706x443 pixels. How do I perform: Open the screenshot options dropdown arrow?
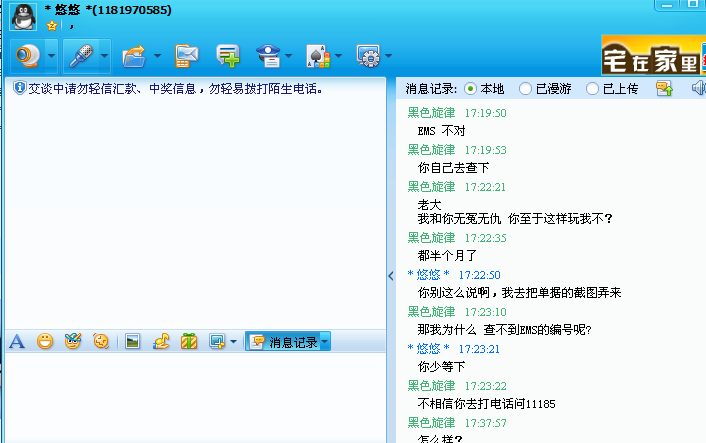pyautogui.click(x=233, y=342)
